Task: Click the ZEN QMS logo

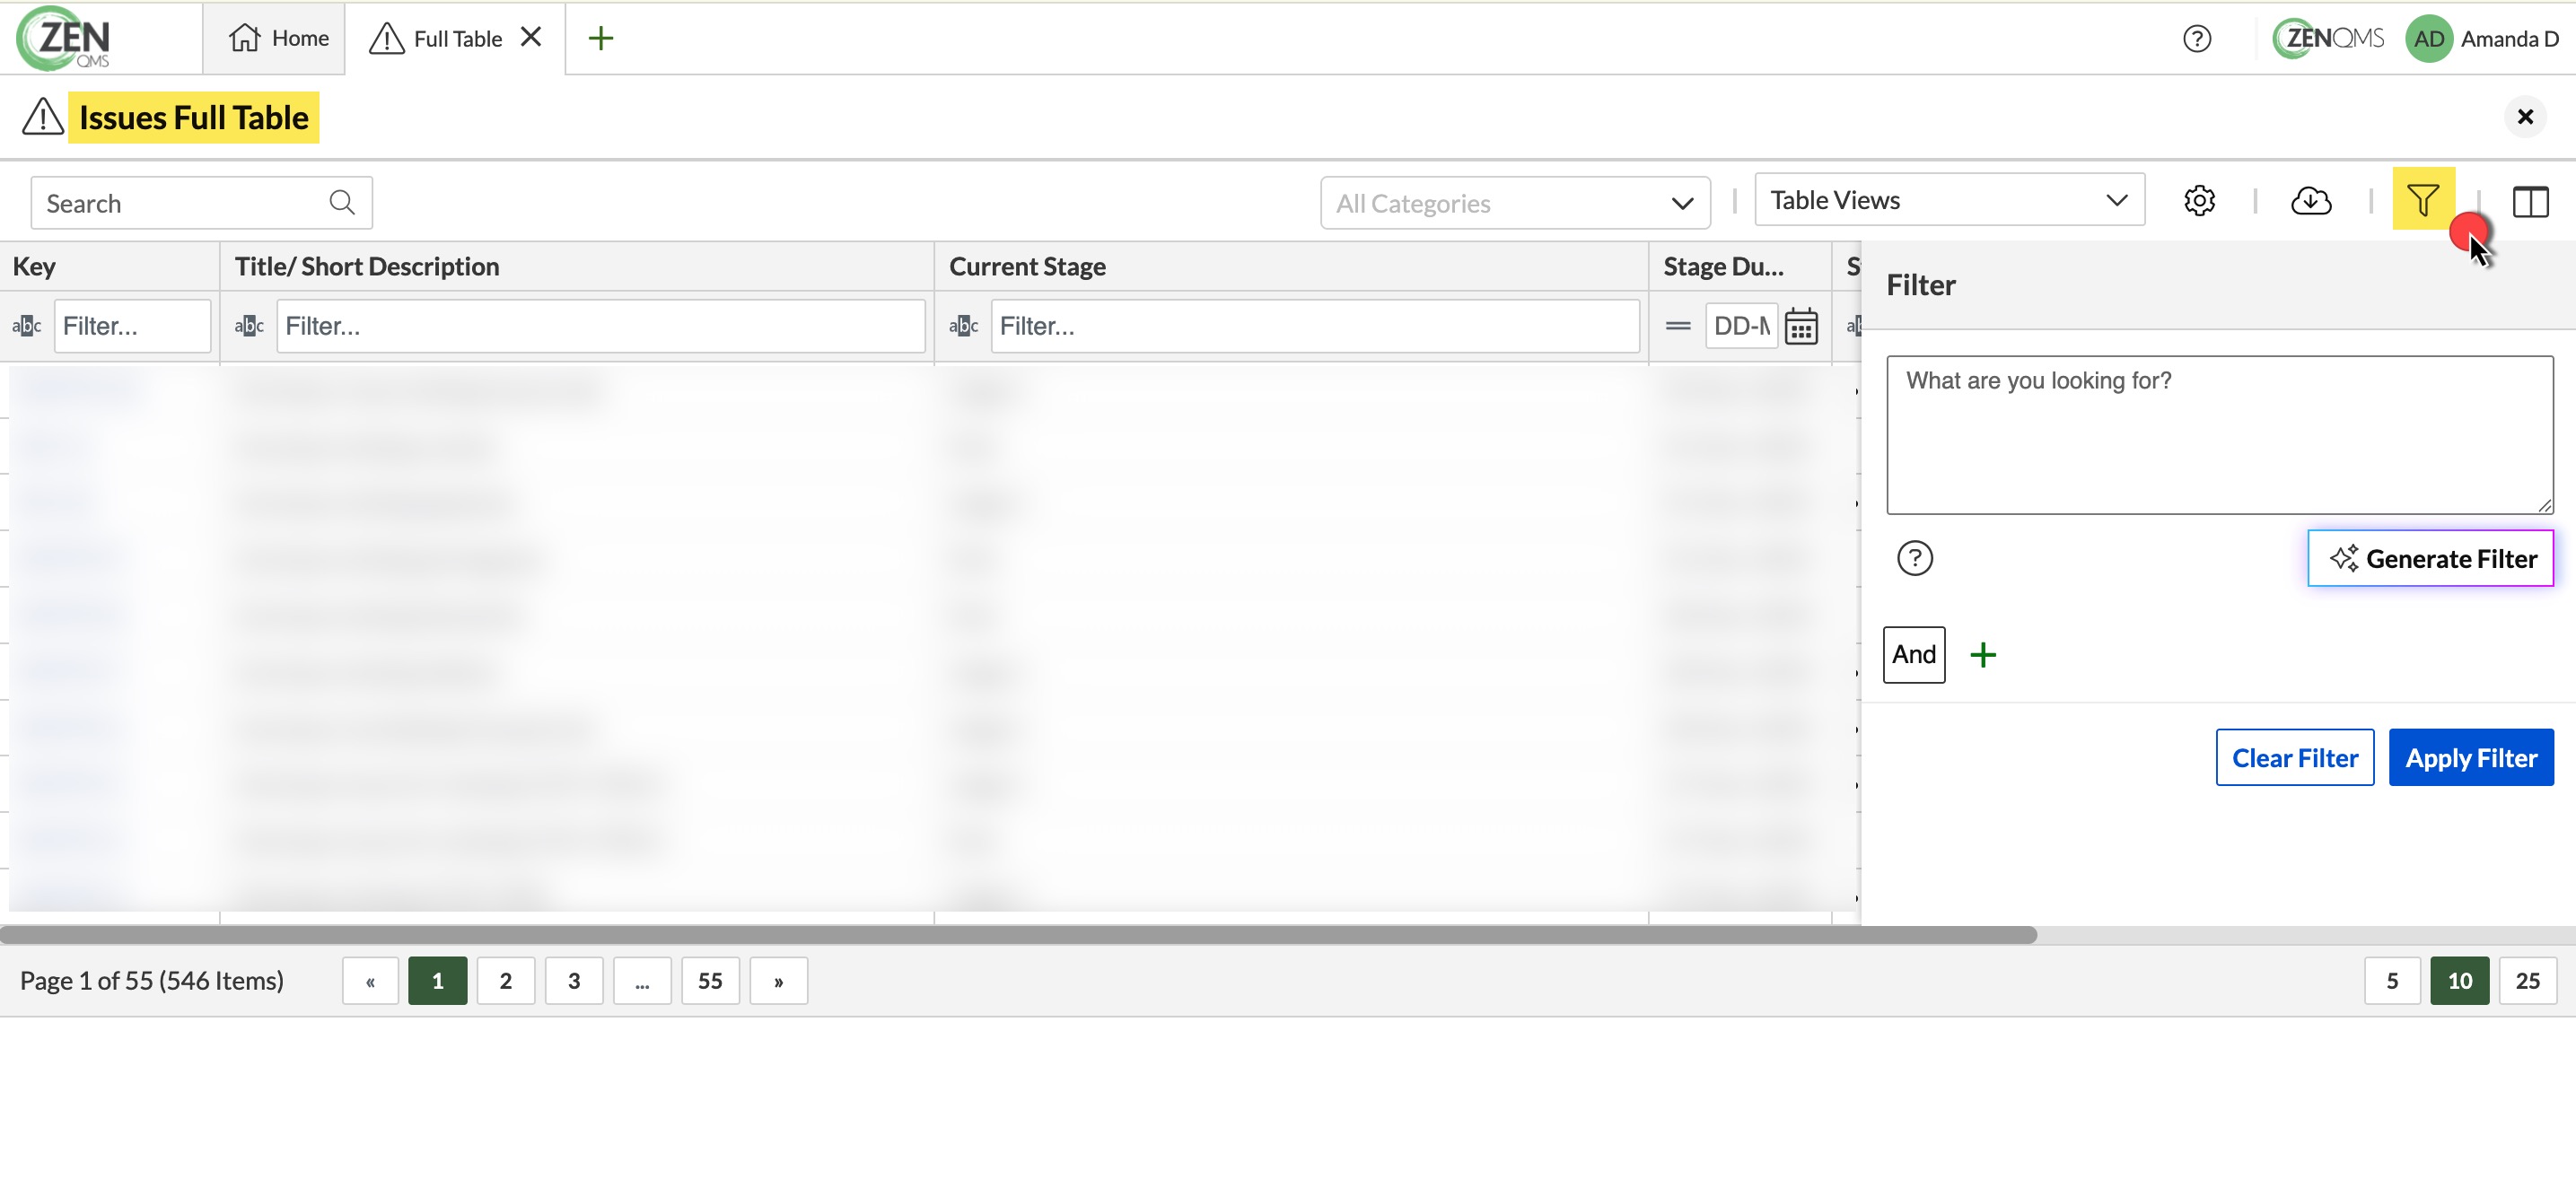Action: point(63,38)
